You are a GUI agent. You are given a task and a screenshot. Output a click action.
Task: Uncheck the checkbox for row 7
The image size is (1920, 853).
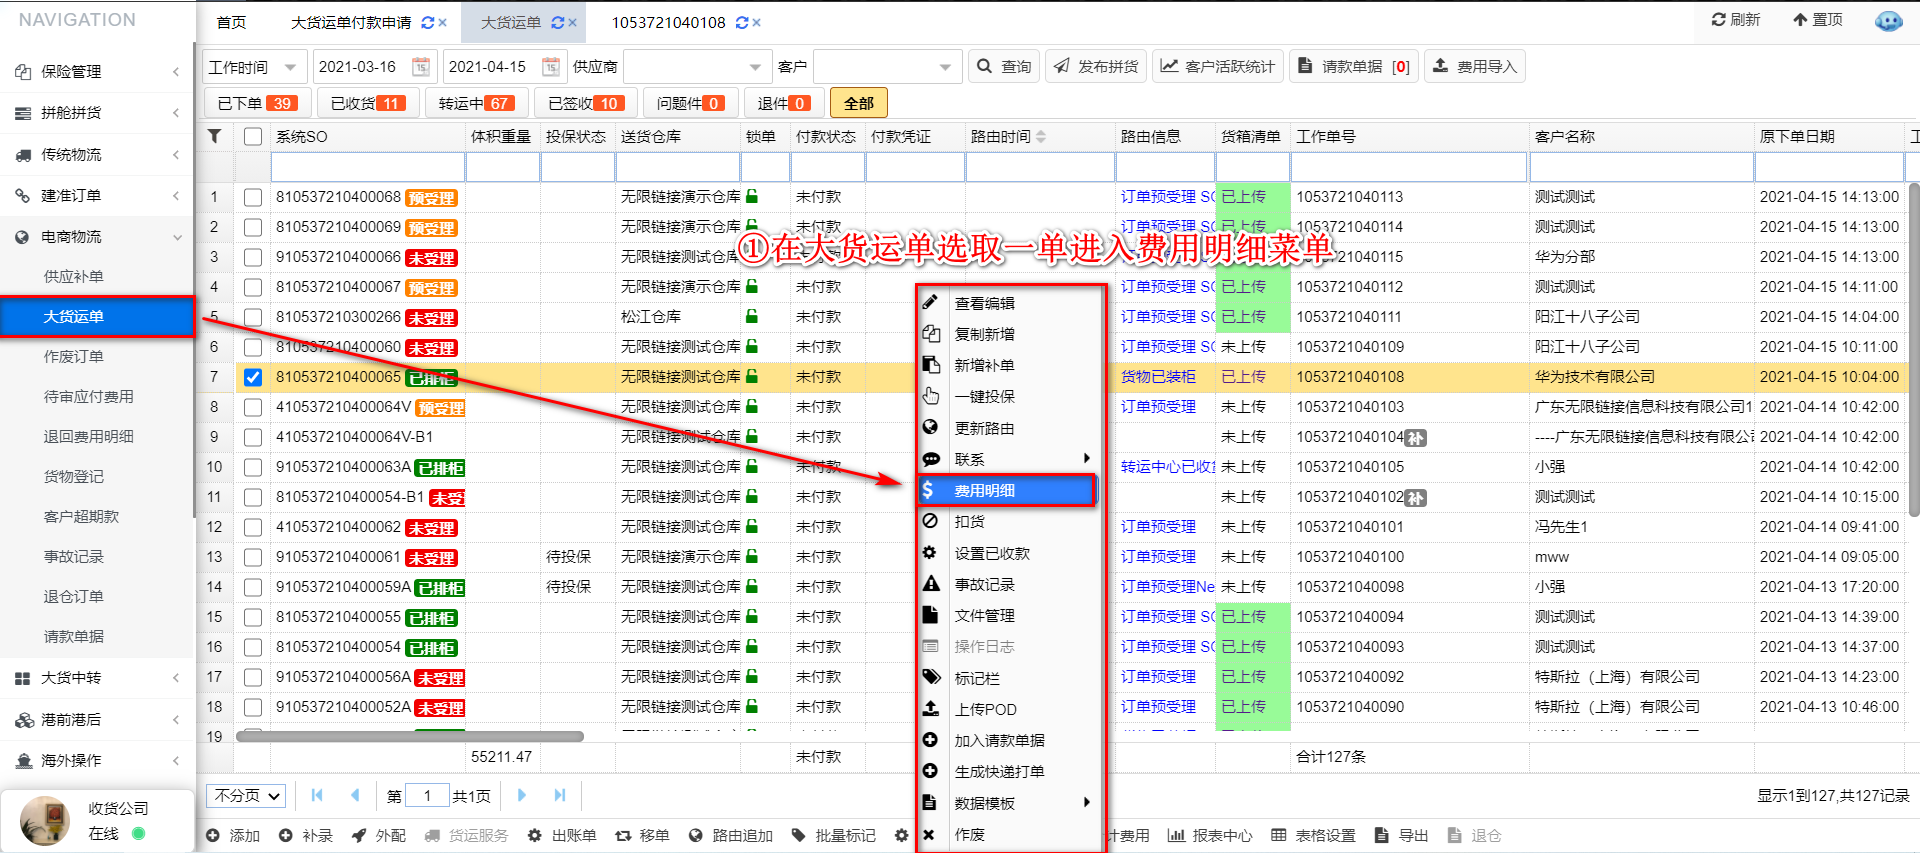(253, 377)
